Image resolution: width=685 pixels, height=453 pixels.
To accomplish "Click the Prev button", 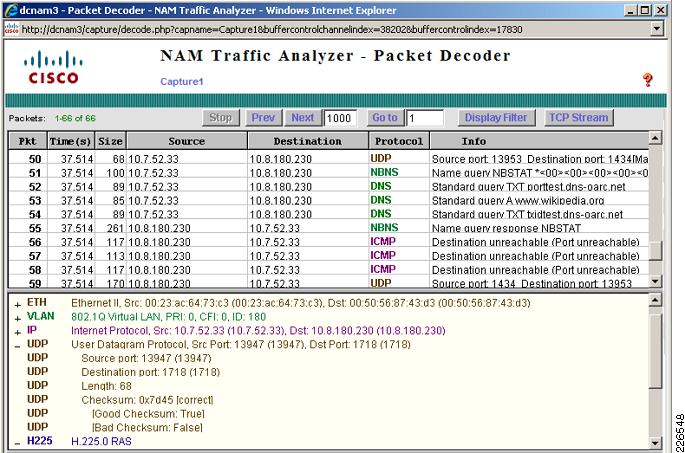I will 263,118.
